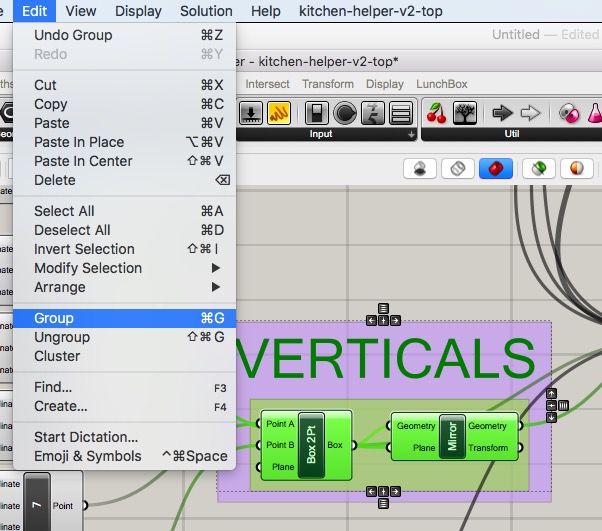Choose Deselect All
Screen dimensions: 602x531
(x=124, y=230)
